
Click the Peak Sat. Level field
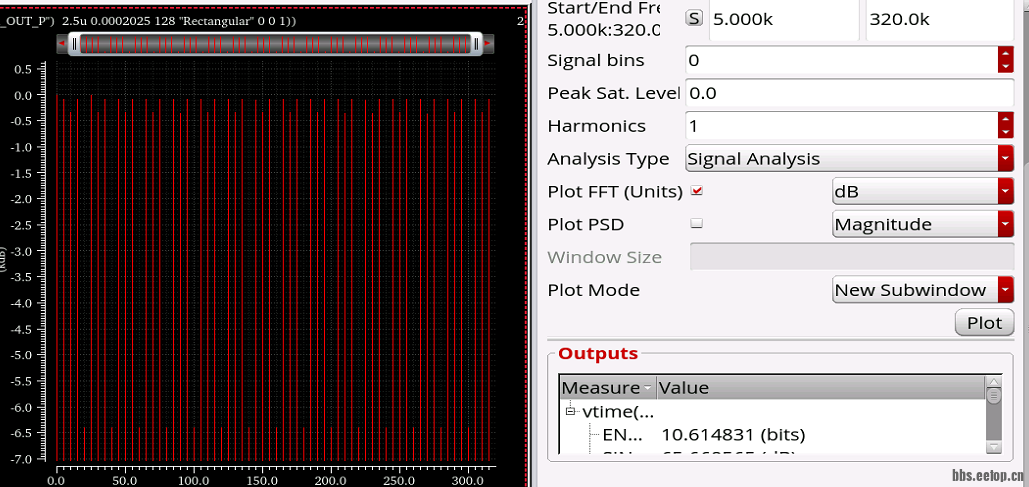(x=850, y=93)
